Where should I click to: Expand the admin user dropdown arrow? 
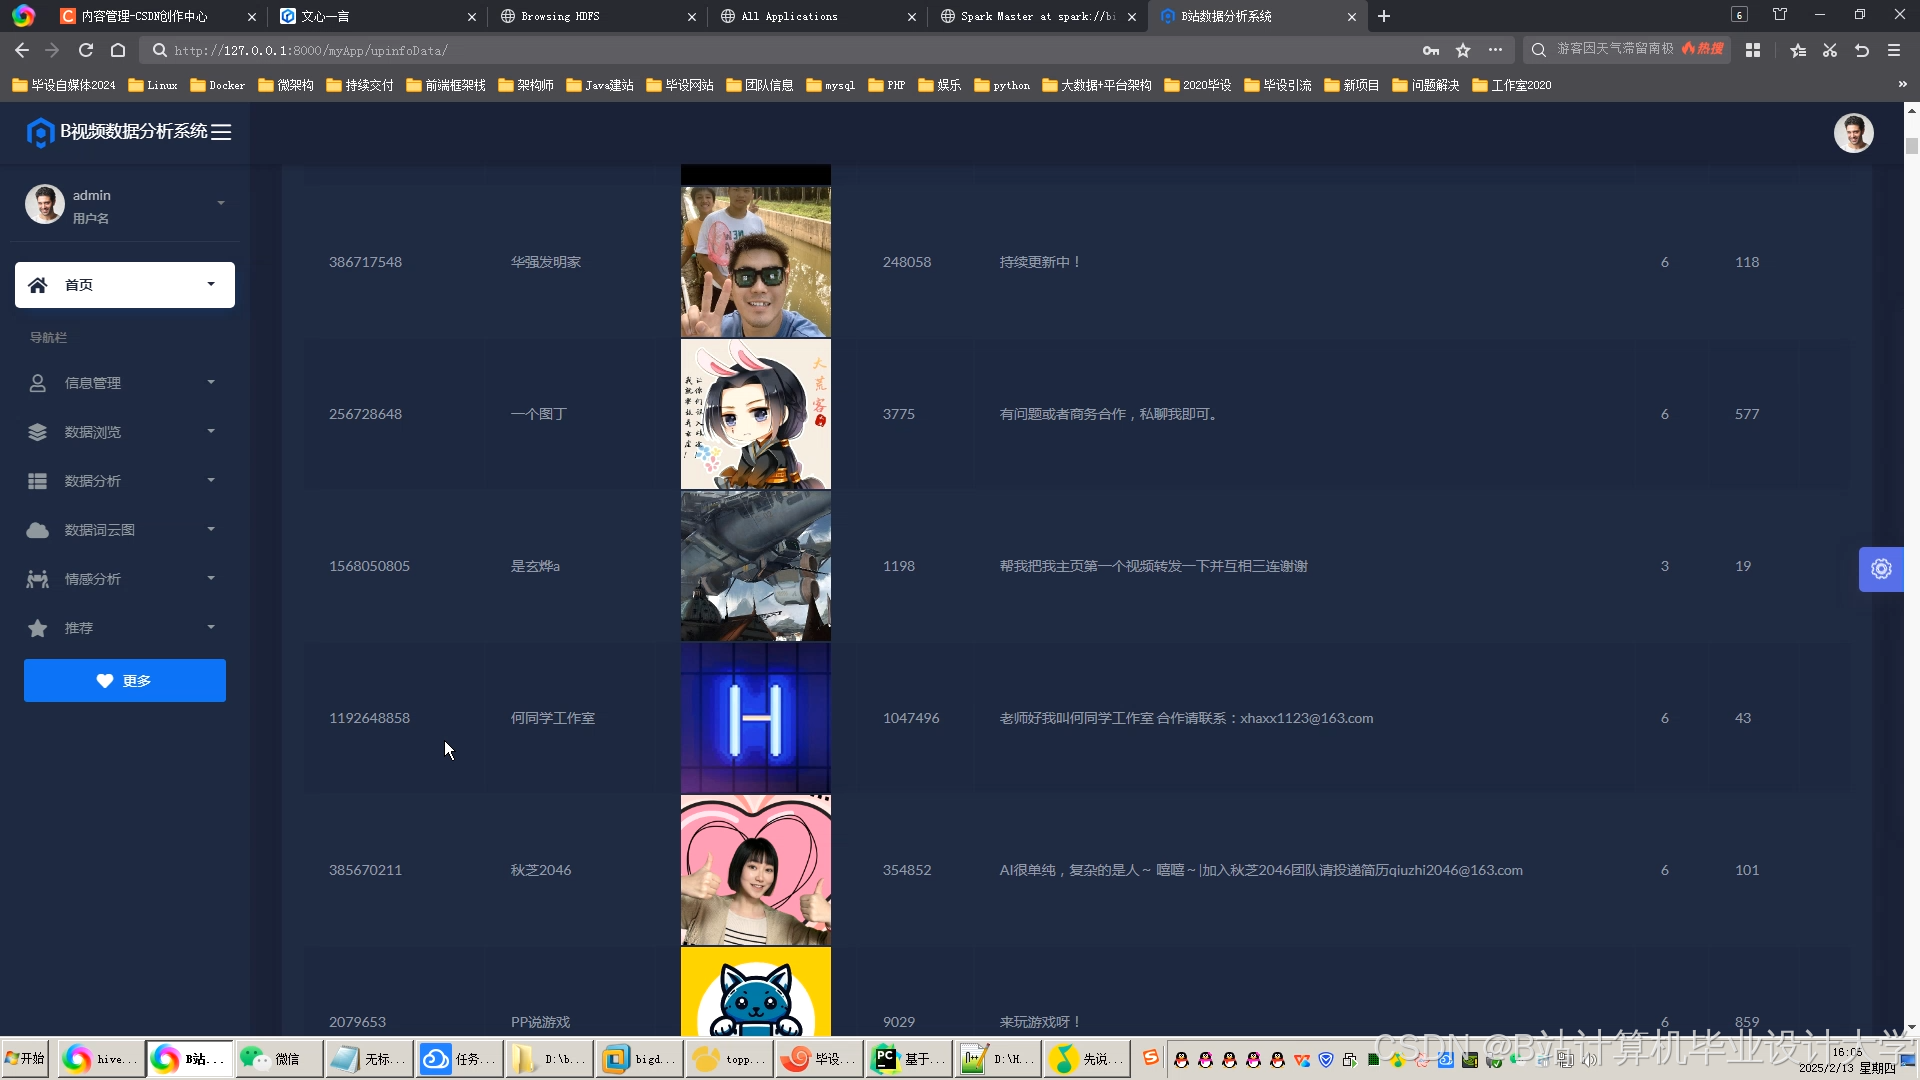point(221,204)
